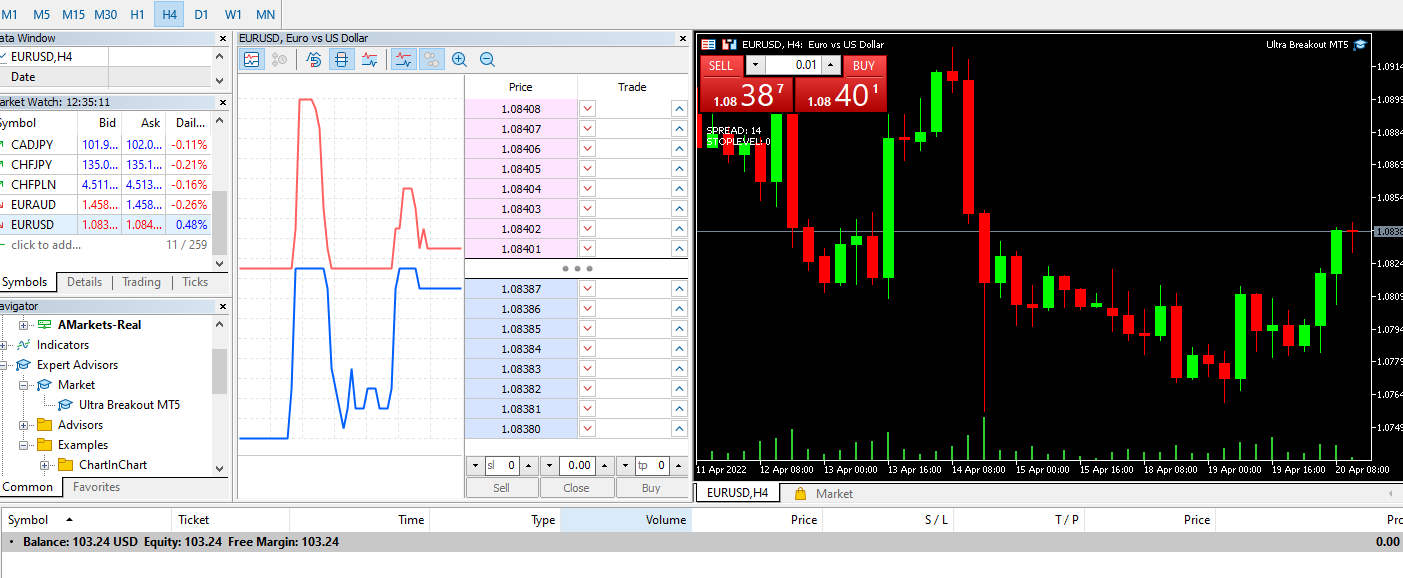The width and height of the screenshot is (1403, 578).
Task: Open the one-click trading volume dropdown
Action: pyautogui.click(x=755, y=66)
